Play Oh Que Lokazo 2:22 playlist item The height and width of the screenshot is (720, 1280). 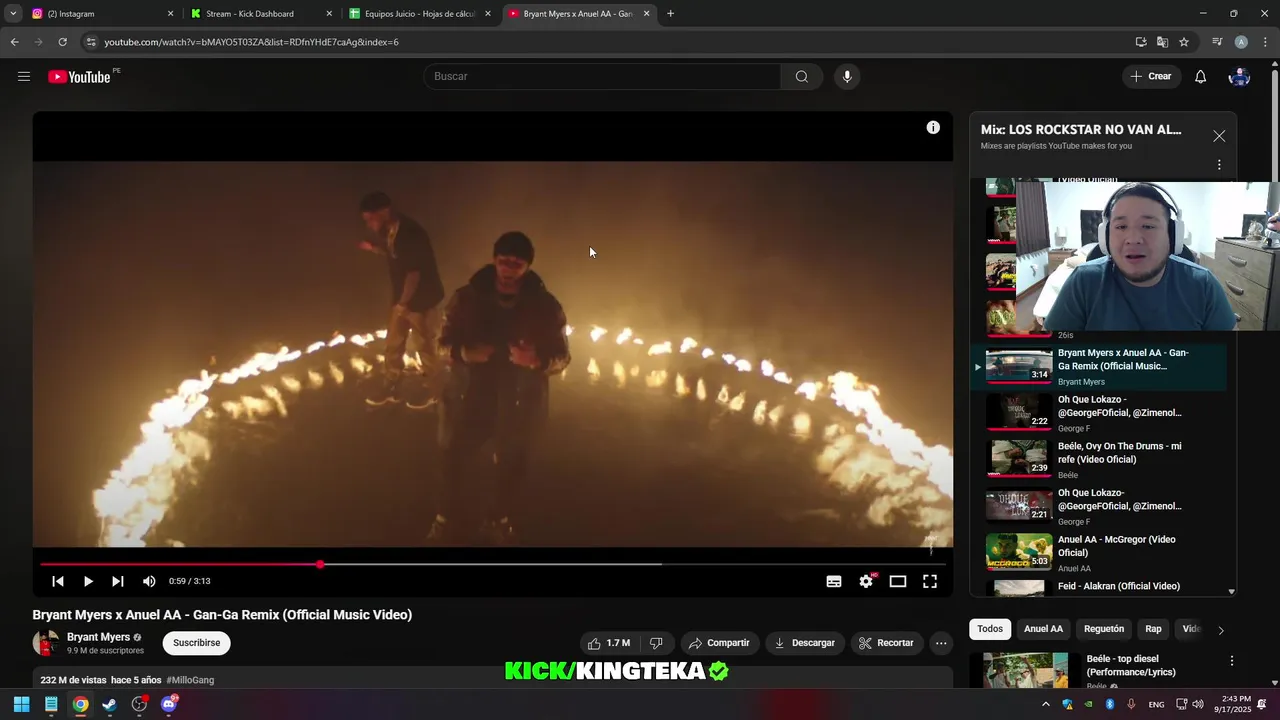1097,413
